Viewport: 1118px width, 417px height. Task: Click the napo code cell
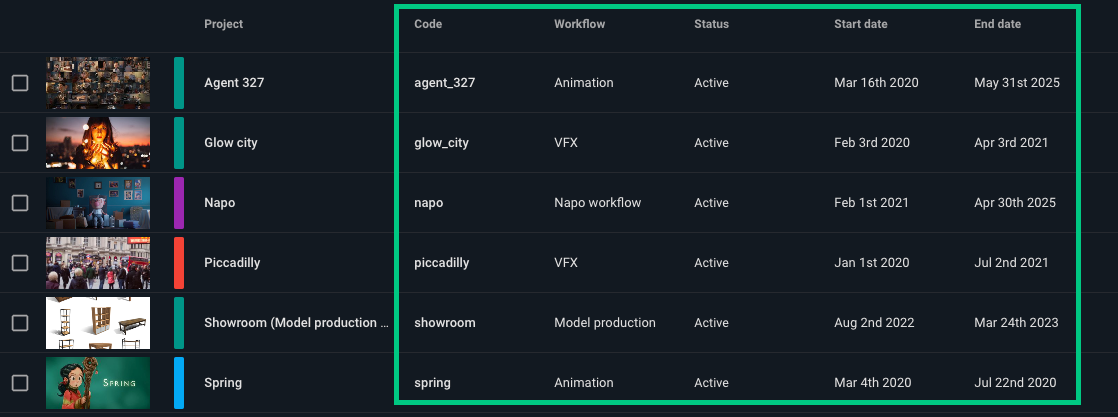pyautogui.click(x=429, y=203)
